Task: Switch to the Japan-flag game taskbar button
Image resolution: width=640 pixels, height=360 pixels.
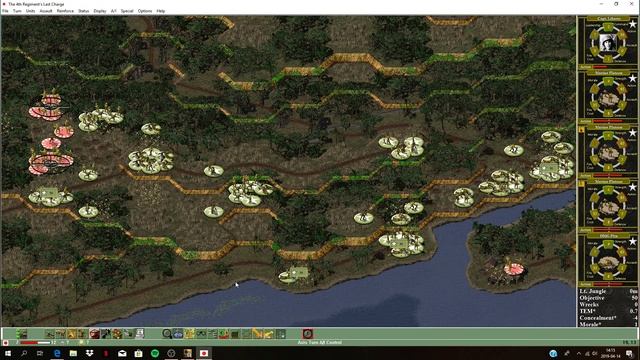Action: (204, 353)
